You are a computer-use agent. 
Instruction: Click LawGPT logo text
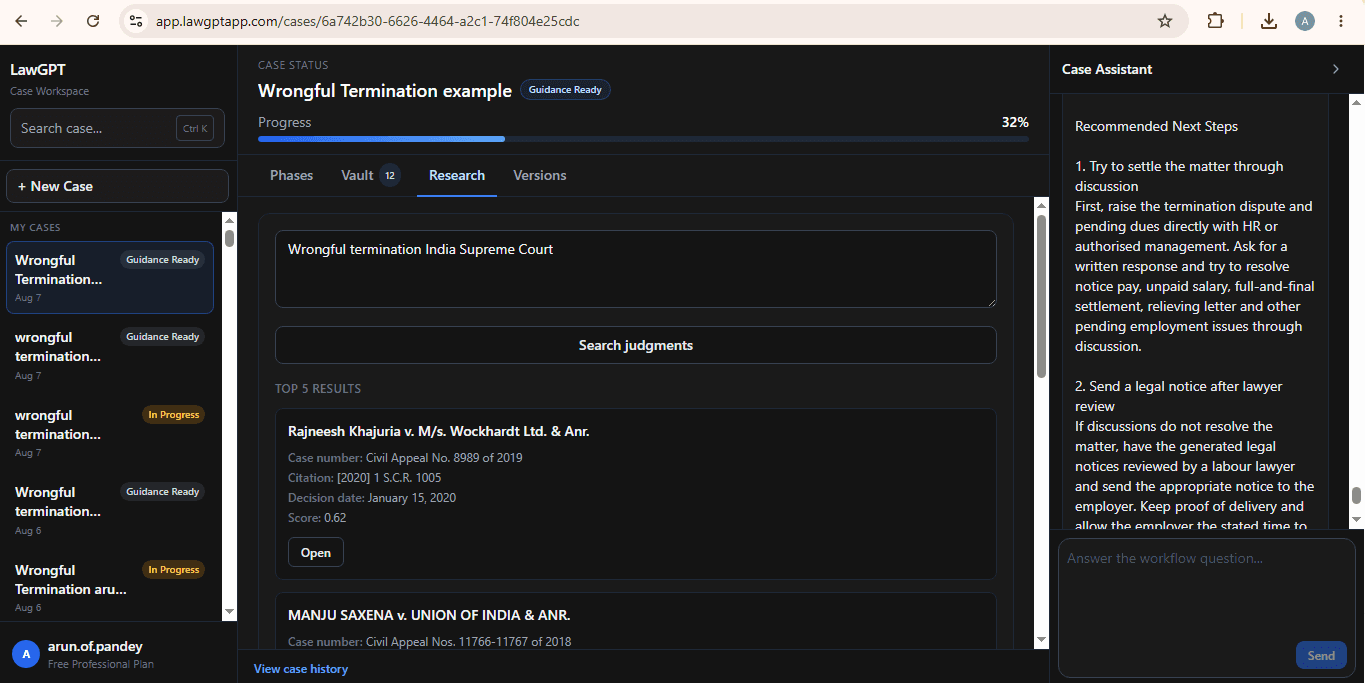point(38,70)
